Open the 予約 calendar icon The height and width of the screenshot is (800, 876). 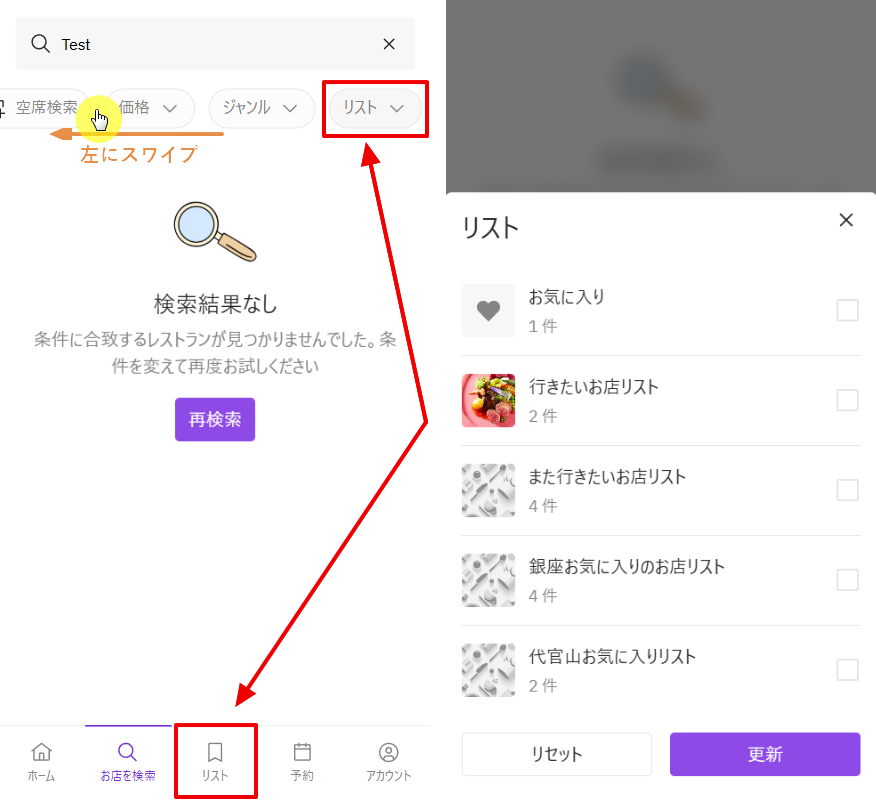(302, 752)
